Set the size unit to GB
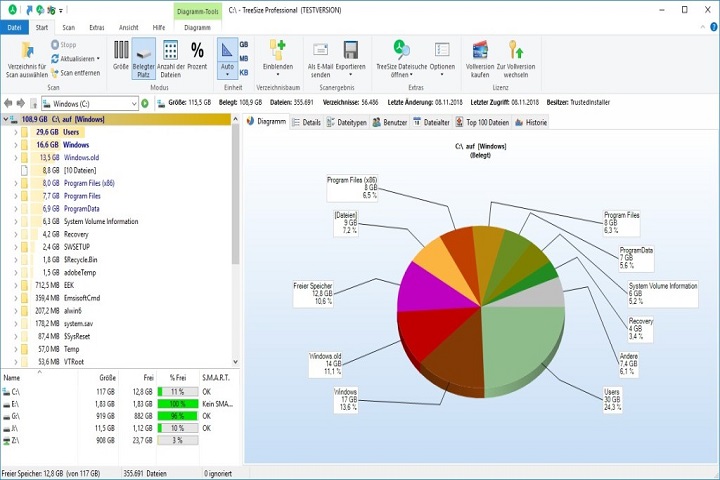The width and height of the screenshot is (720, 480). pyautogui.click(x=245, y=45)
